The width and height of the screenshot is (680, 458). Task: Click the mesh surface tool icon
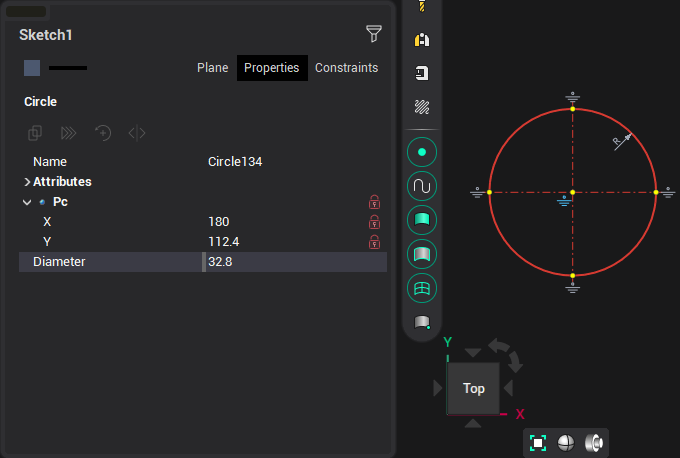point(422,288)
